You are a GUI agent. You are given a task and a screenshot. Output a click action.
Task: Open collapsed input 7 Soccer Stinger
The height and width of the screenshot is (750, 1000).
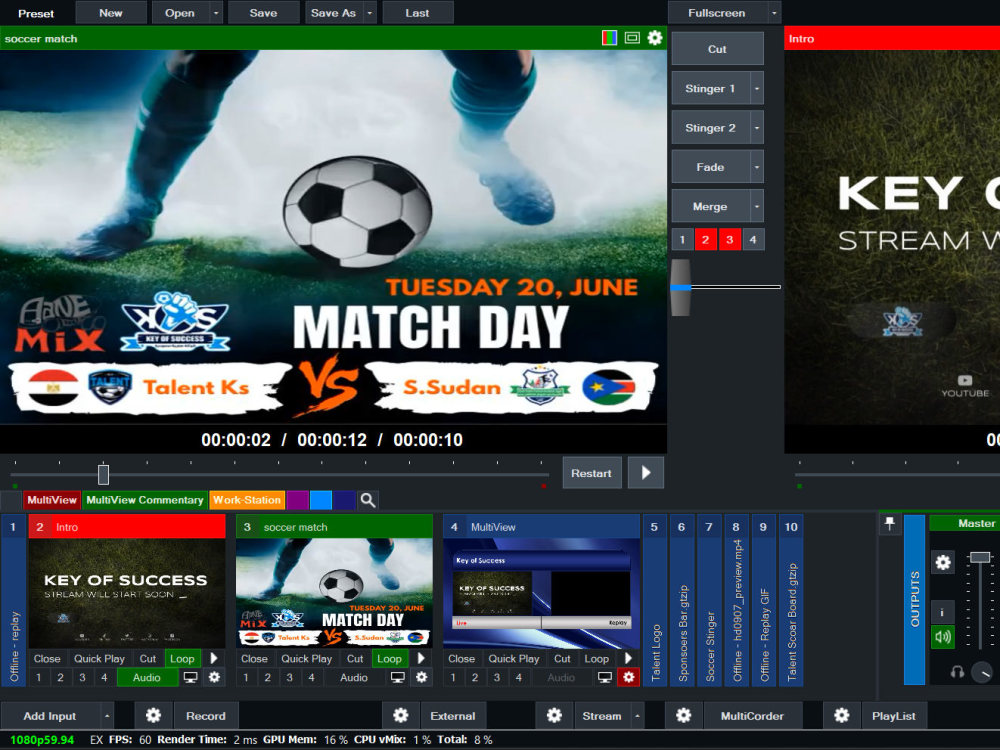pos(709,599)
